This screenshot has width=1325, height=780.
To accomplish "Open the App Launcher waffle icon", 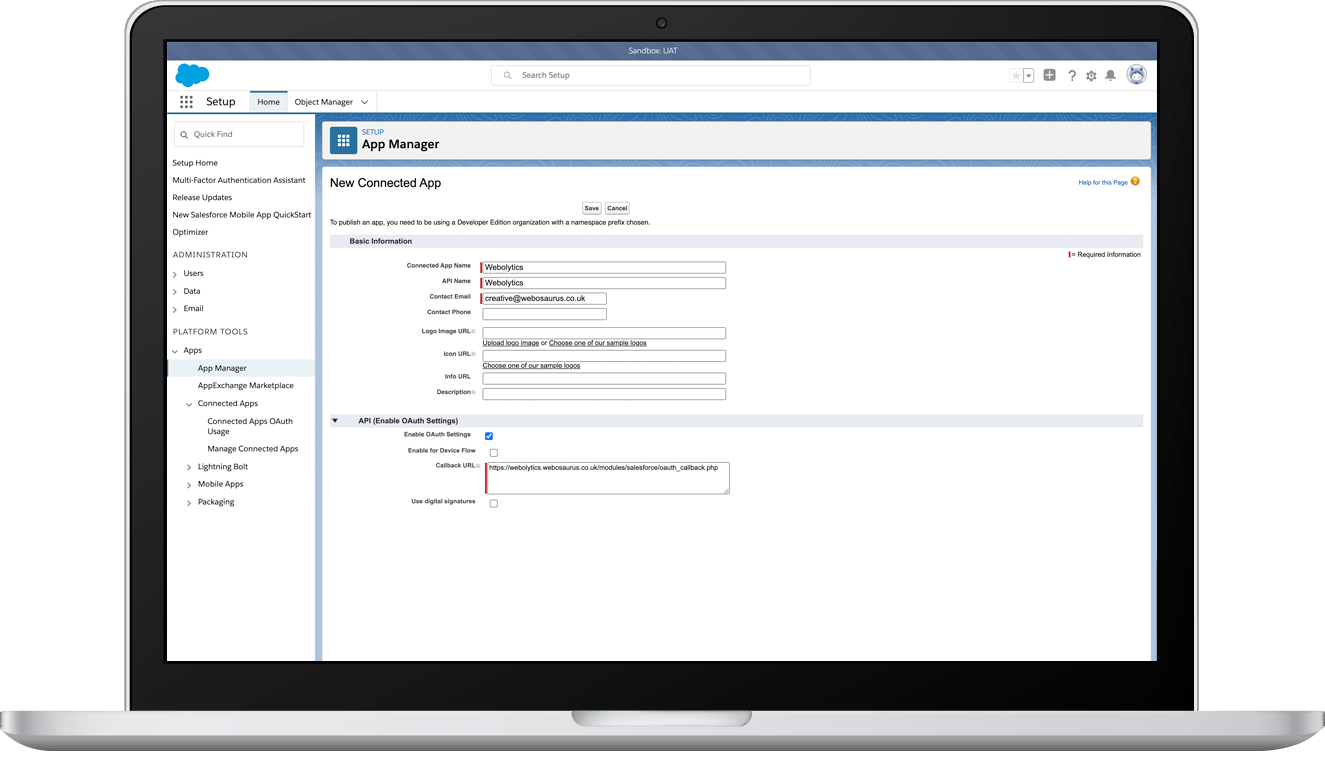I will tap(186, 101).
